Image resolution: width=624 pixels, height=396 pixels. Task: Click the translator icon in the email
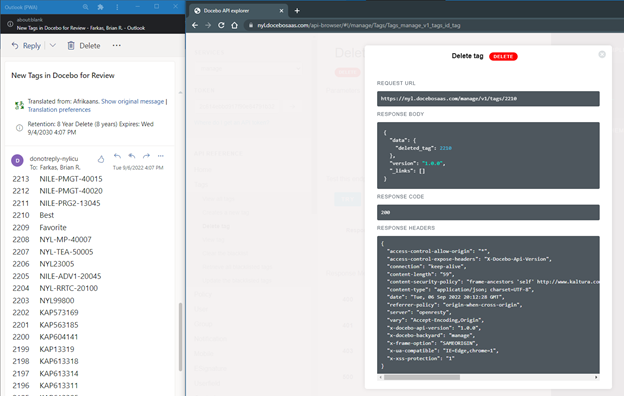coord(19,105)
